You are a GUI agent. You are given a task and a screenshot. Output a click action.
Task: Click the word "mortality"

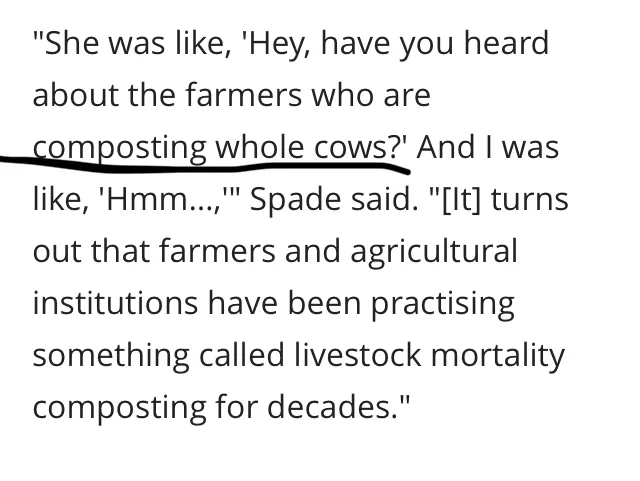pyautogui.click(x=498, y=356)
